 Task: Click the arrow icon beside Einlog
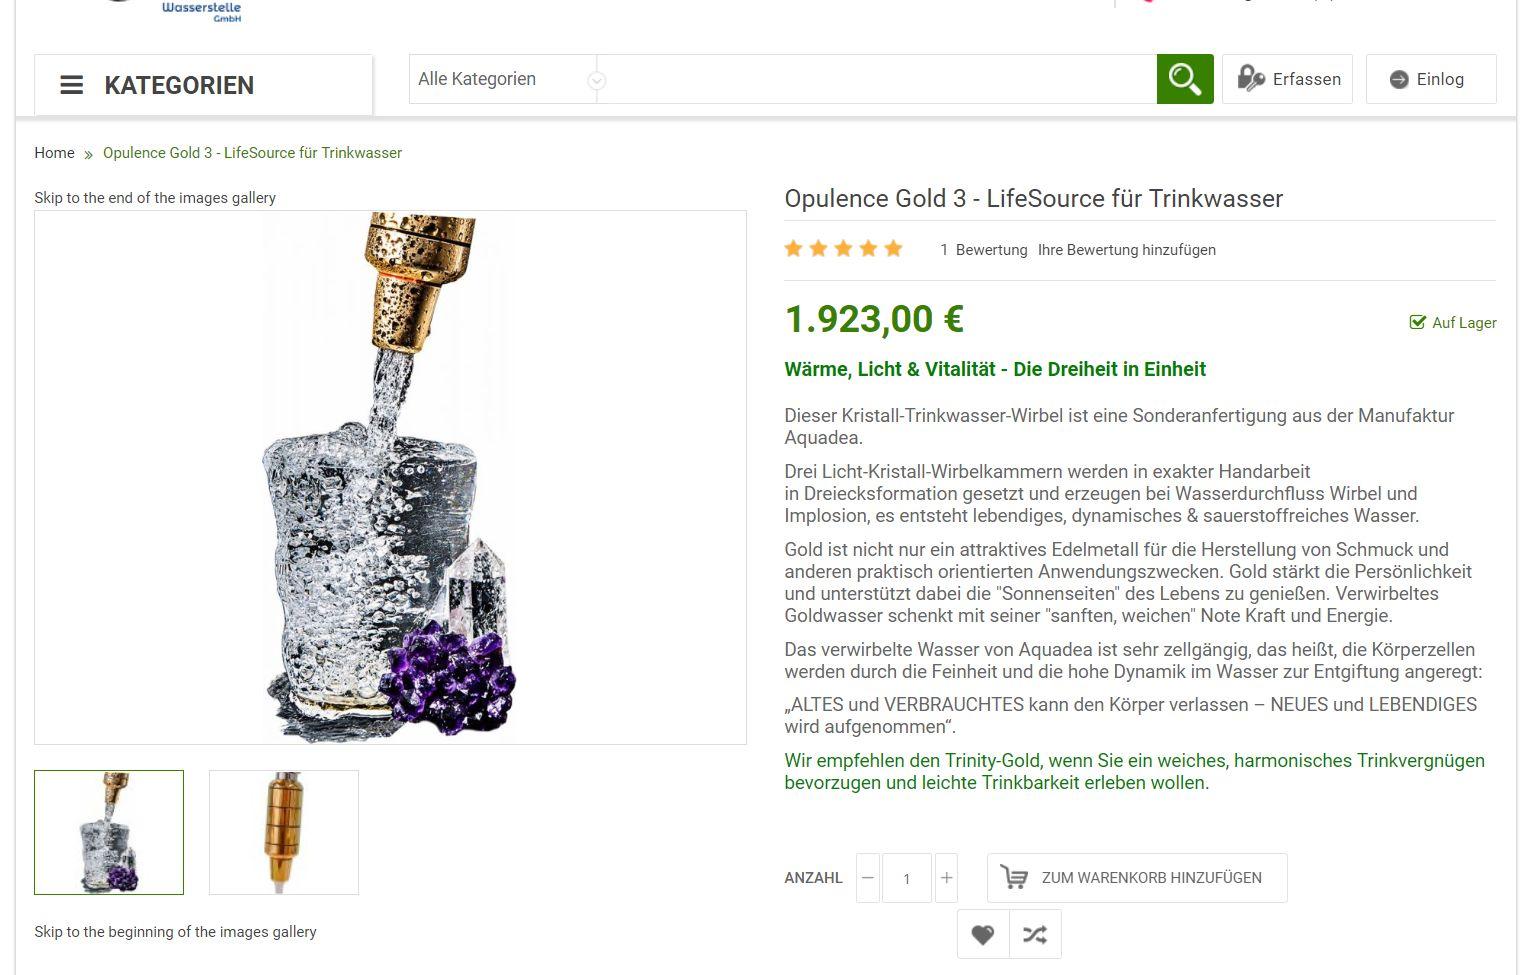point(1398,78)
